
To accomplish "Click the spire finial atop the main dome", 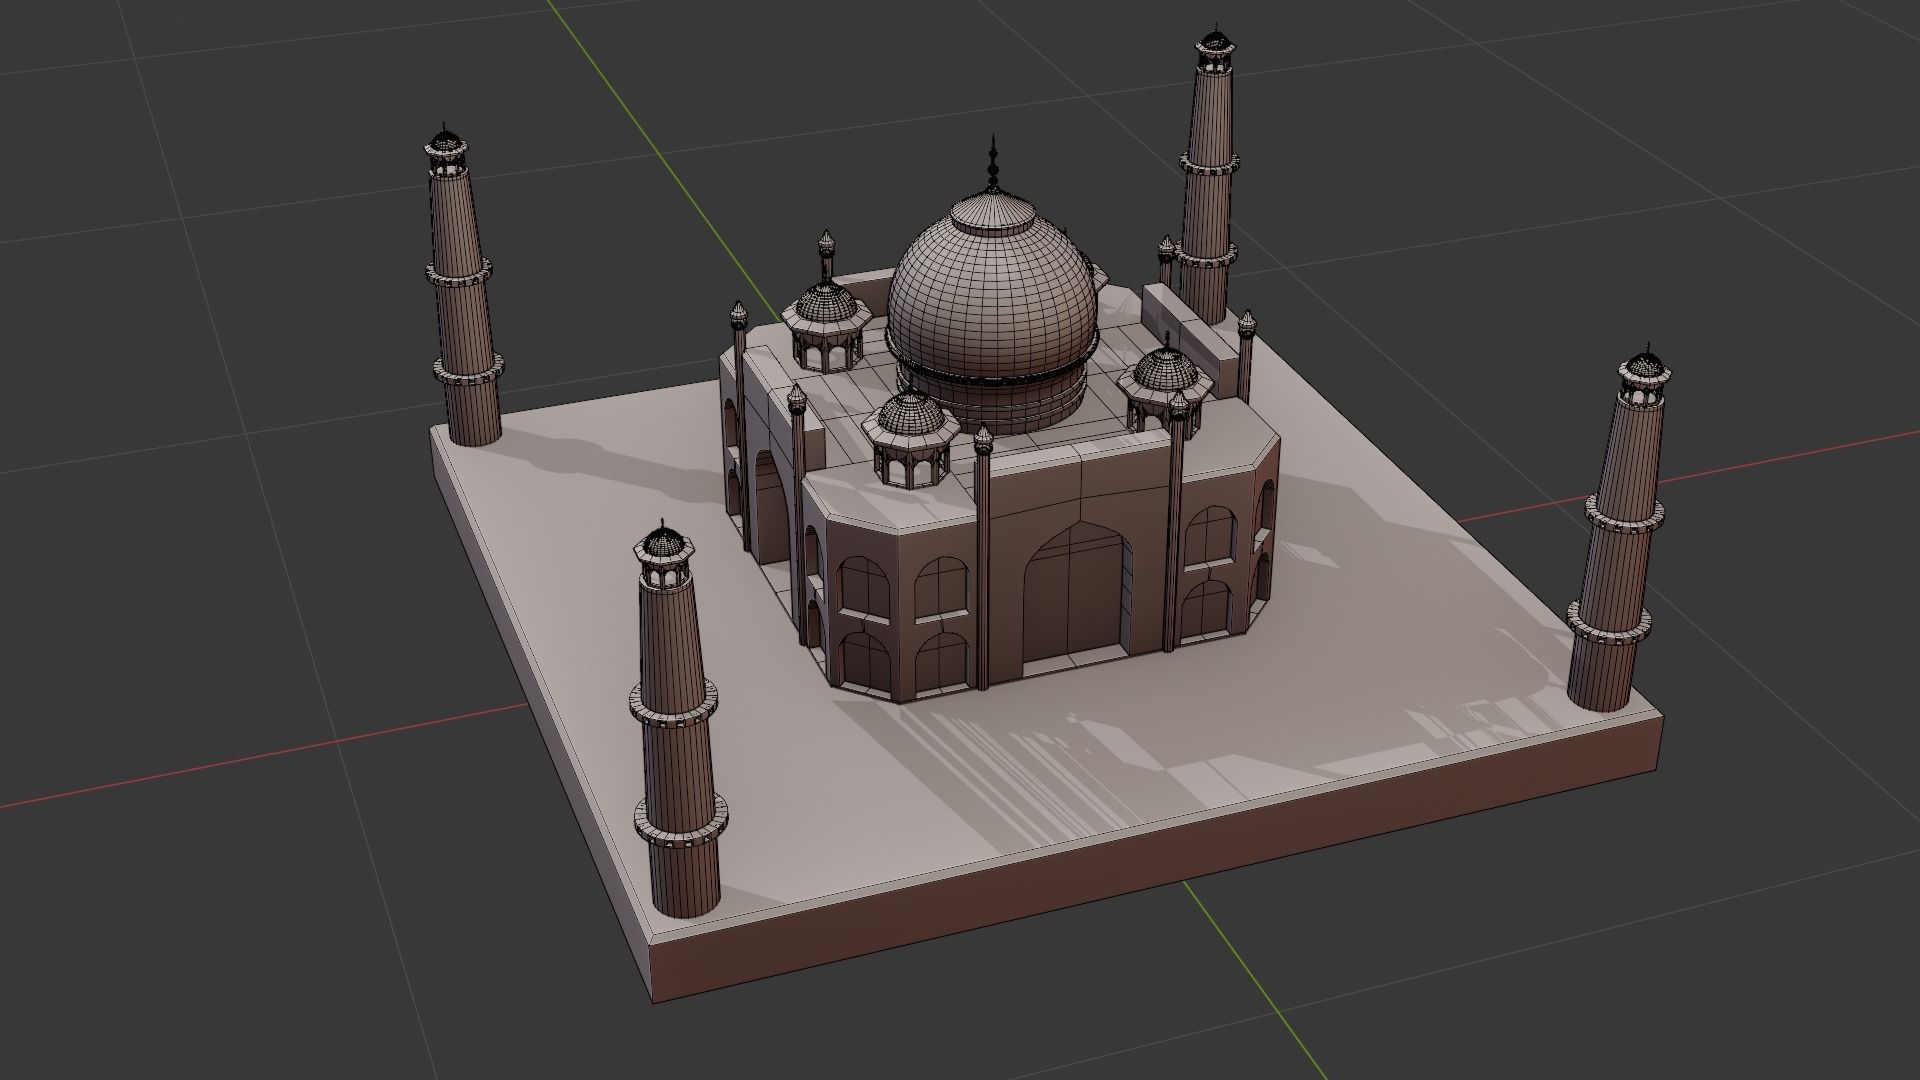I will [993, 162].
